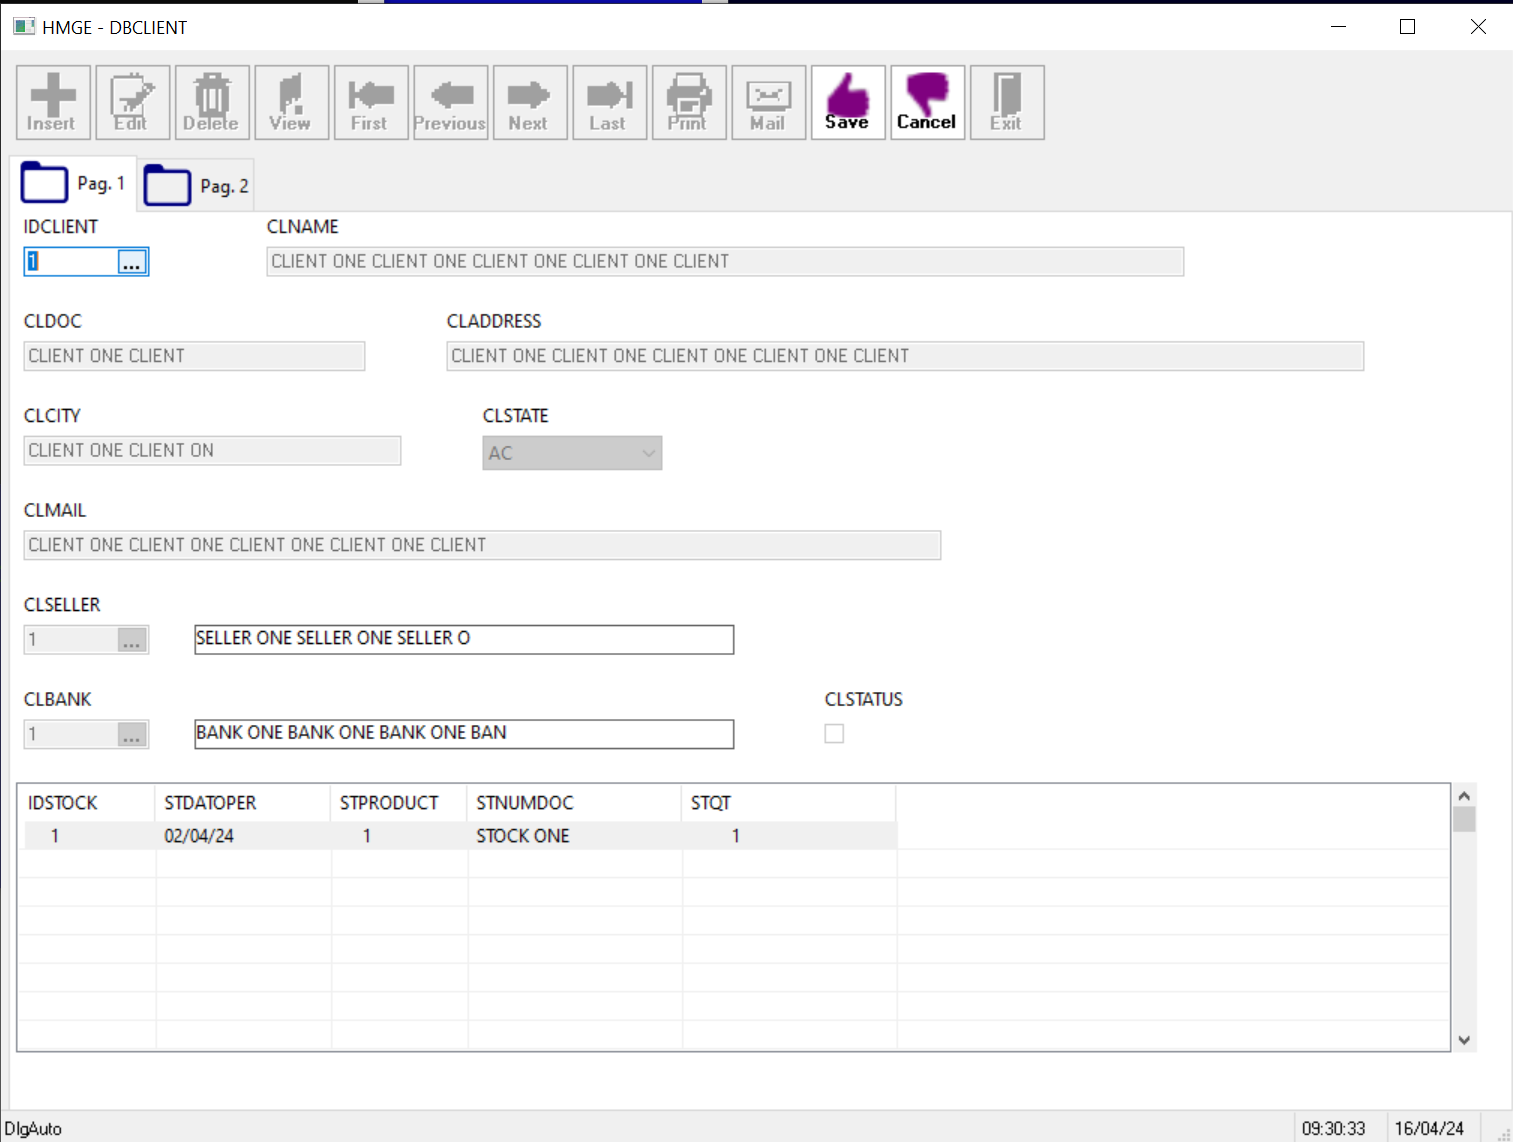1513x1142 pixels.
Task: Open the IDCLIENT lookup ellipsis button
Action: coord(132,262)
